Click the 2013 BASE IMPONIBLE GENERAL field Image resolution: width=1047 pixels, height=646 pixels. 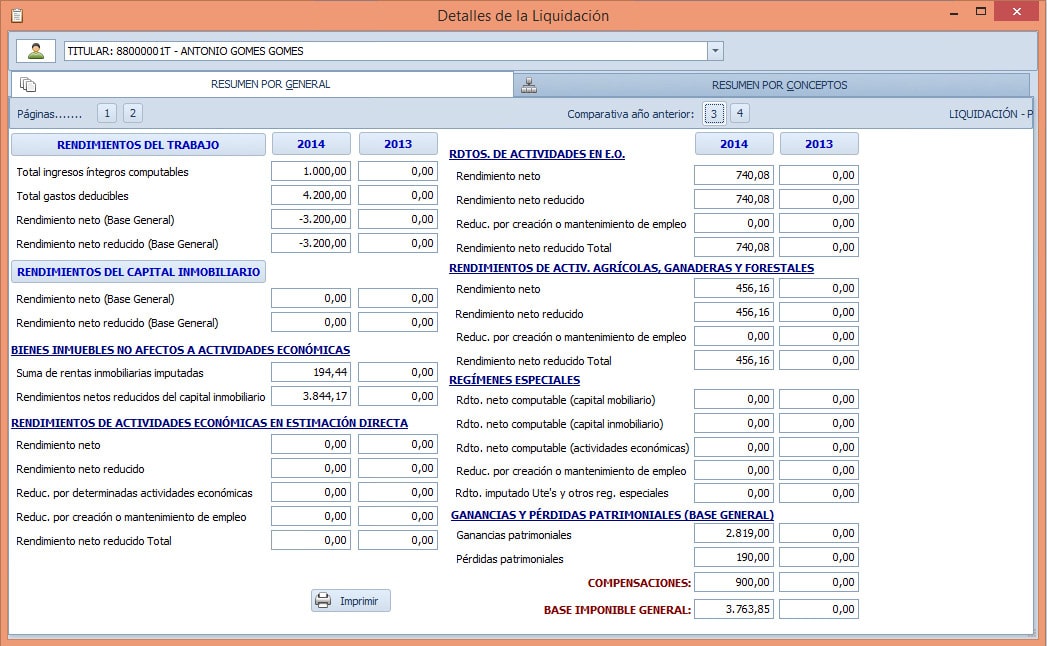tap(819, 609)
